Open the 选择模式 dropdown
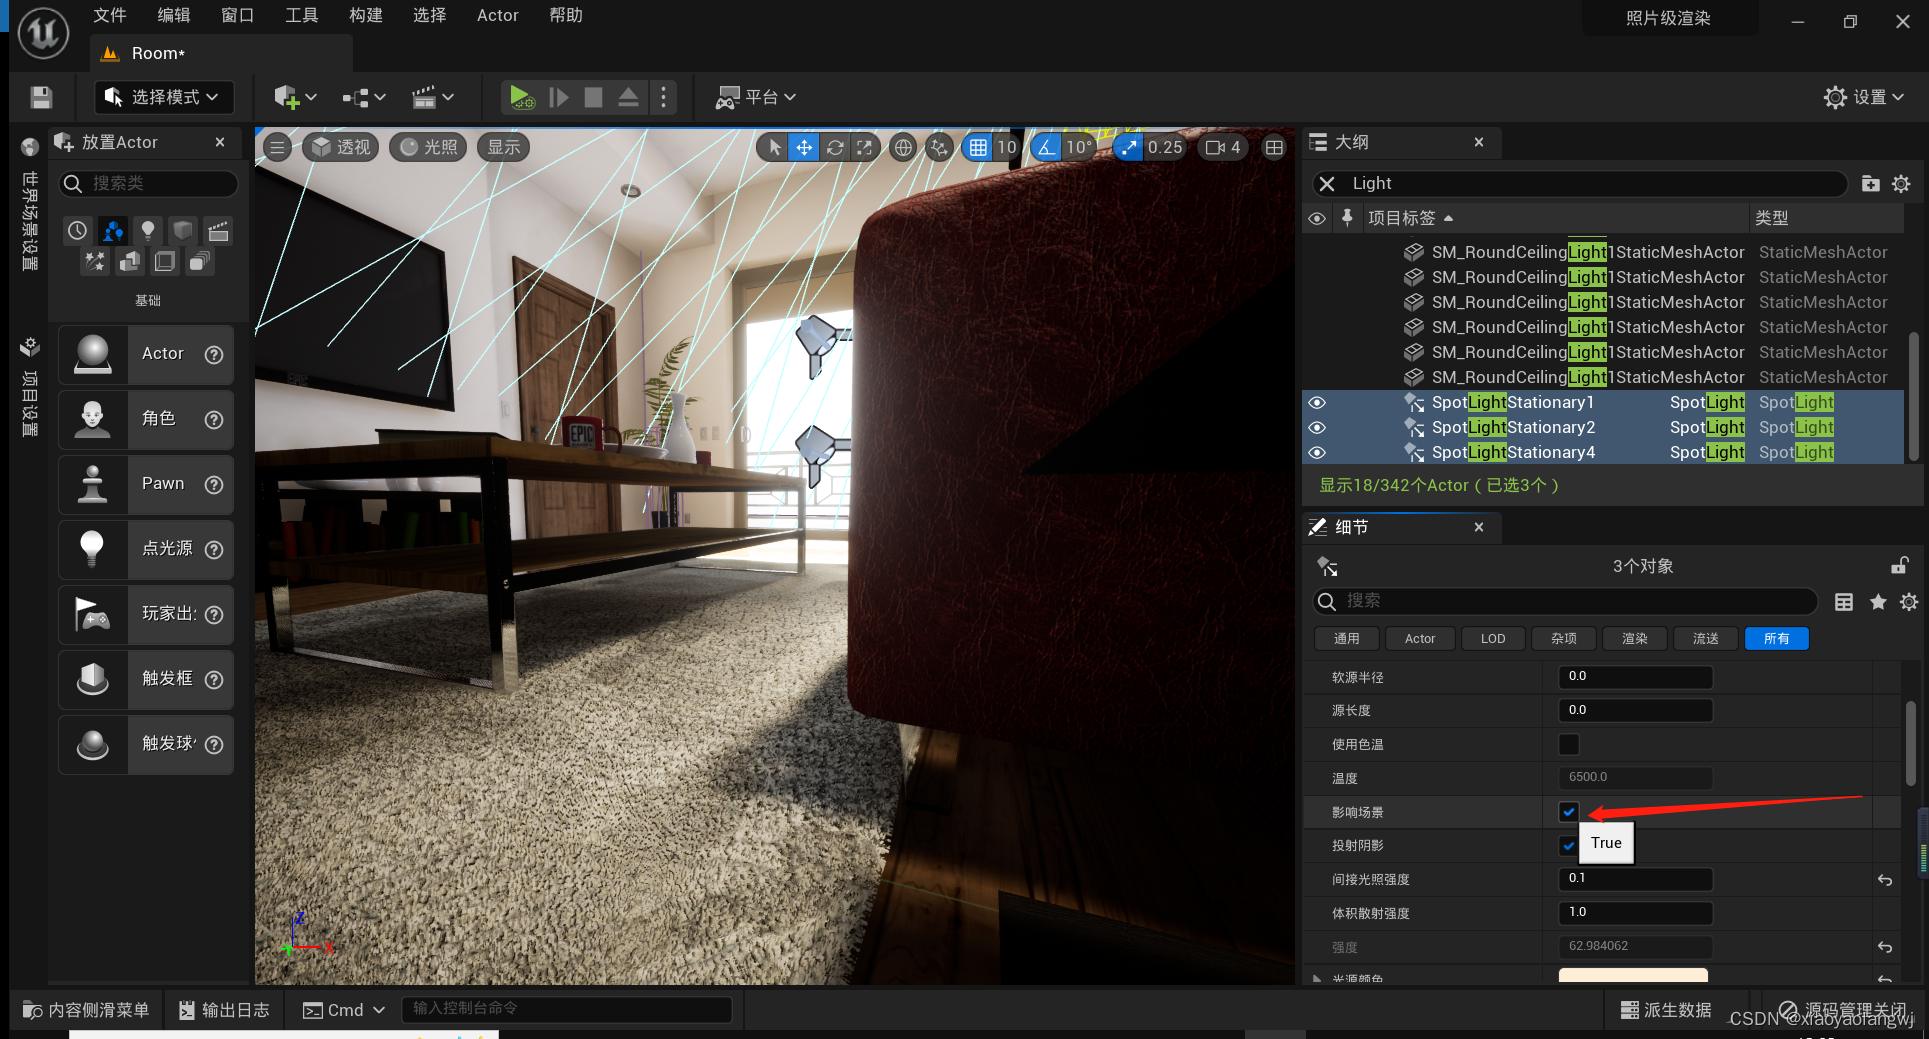 click(x=164, y=97)
